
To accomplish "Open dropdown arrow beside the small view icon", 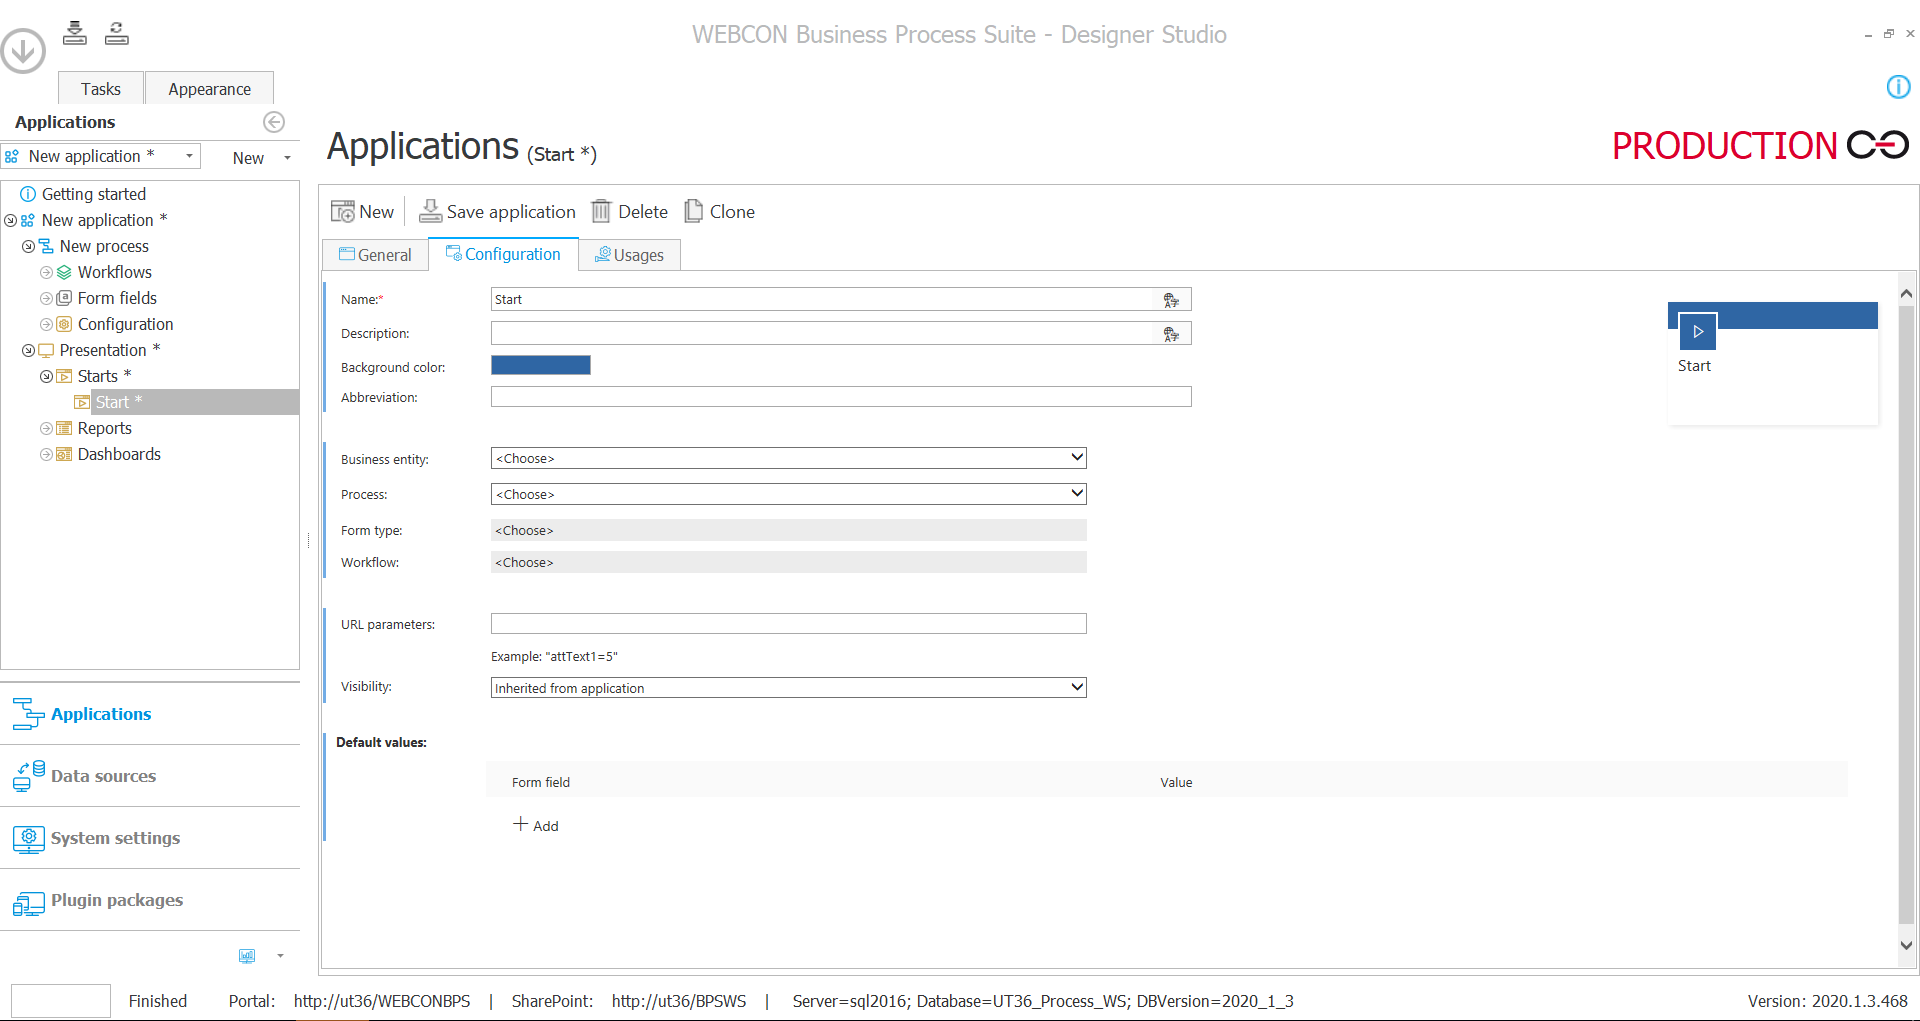I will (x=280, y=956).
